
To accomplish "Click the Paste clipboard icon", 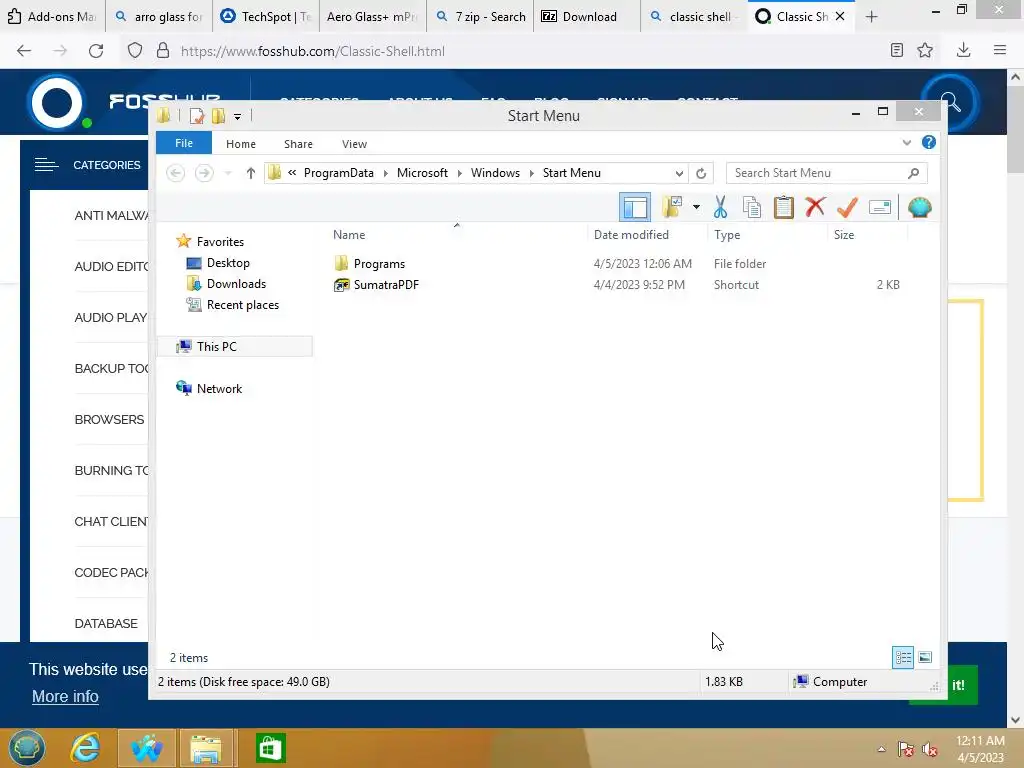I will pyautogui.click(x=784, y=208).
